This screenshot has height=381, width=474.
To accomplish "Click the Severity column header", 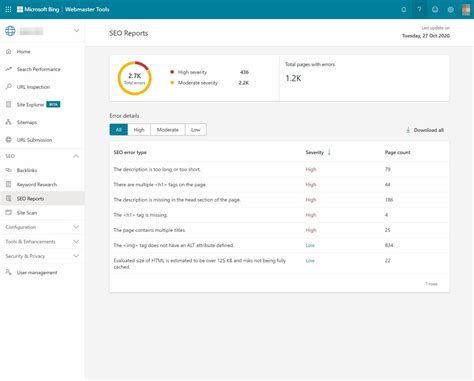I will [315, 152].
